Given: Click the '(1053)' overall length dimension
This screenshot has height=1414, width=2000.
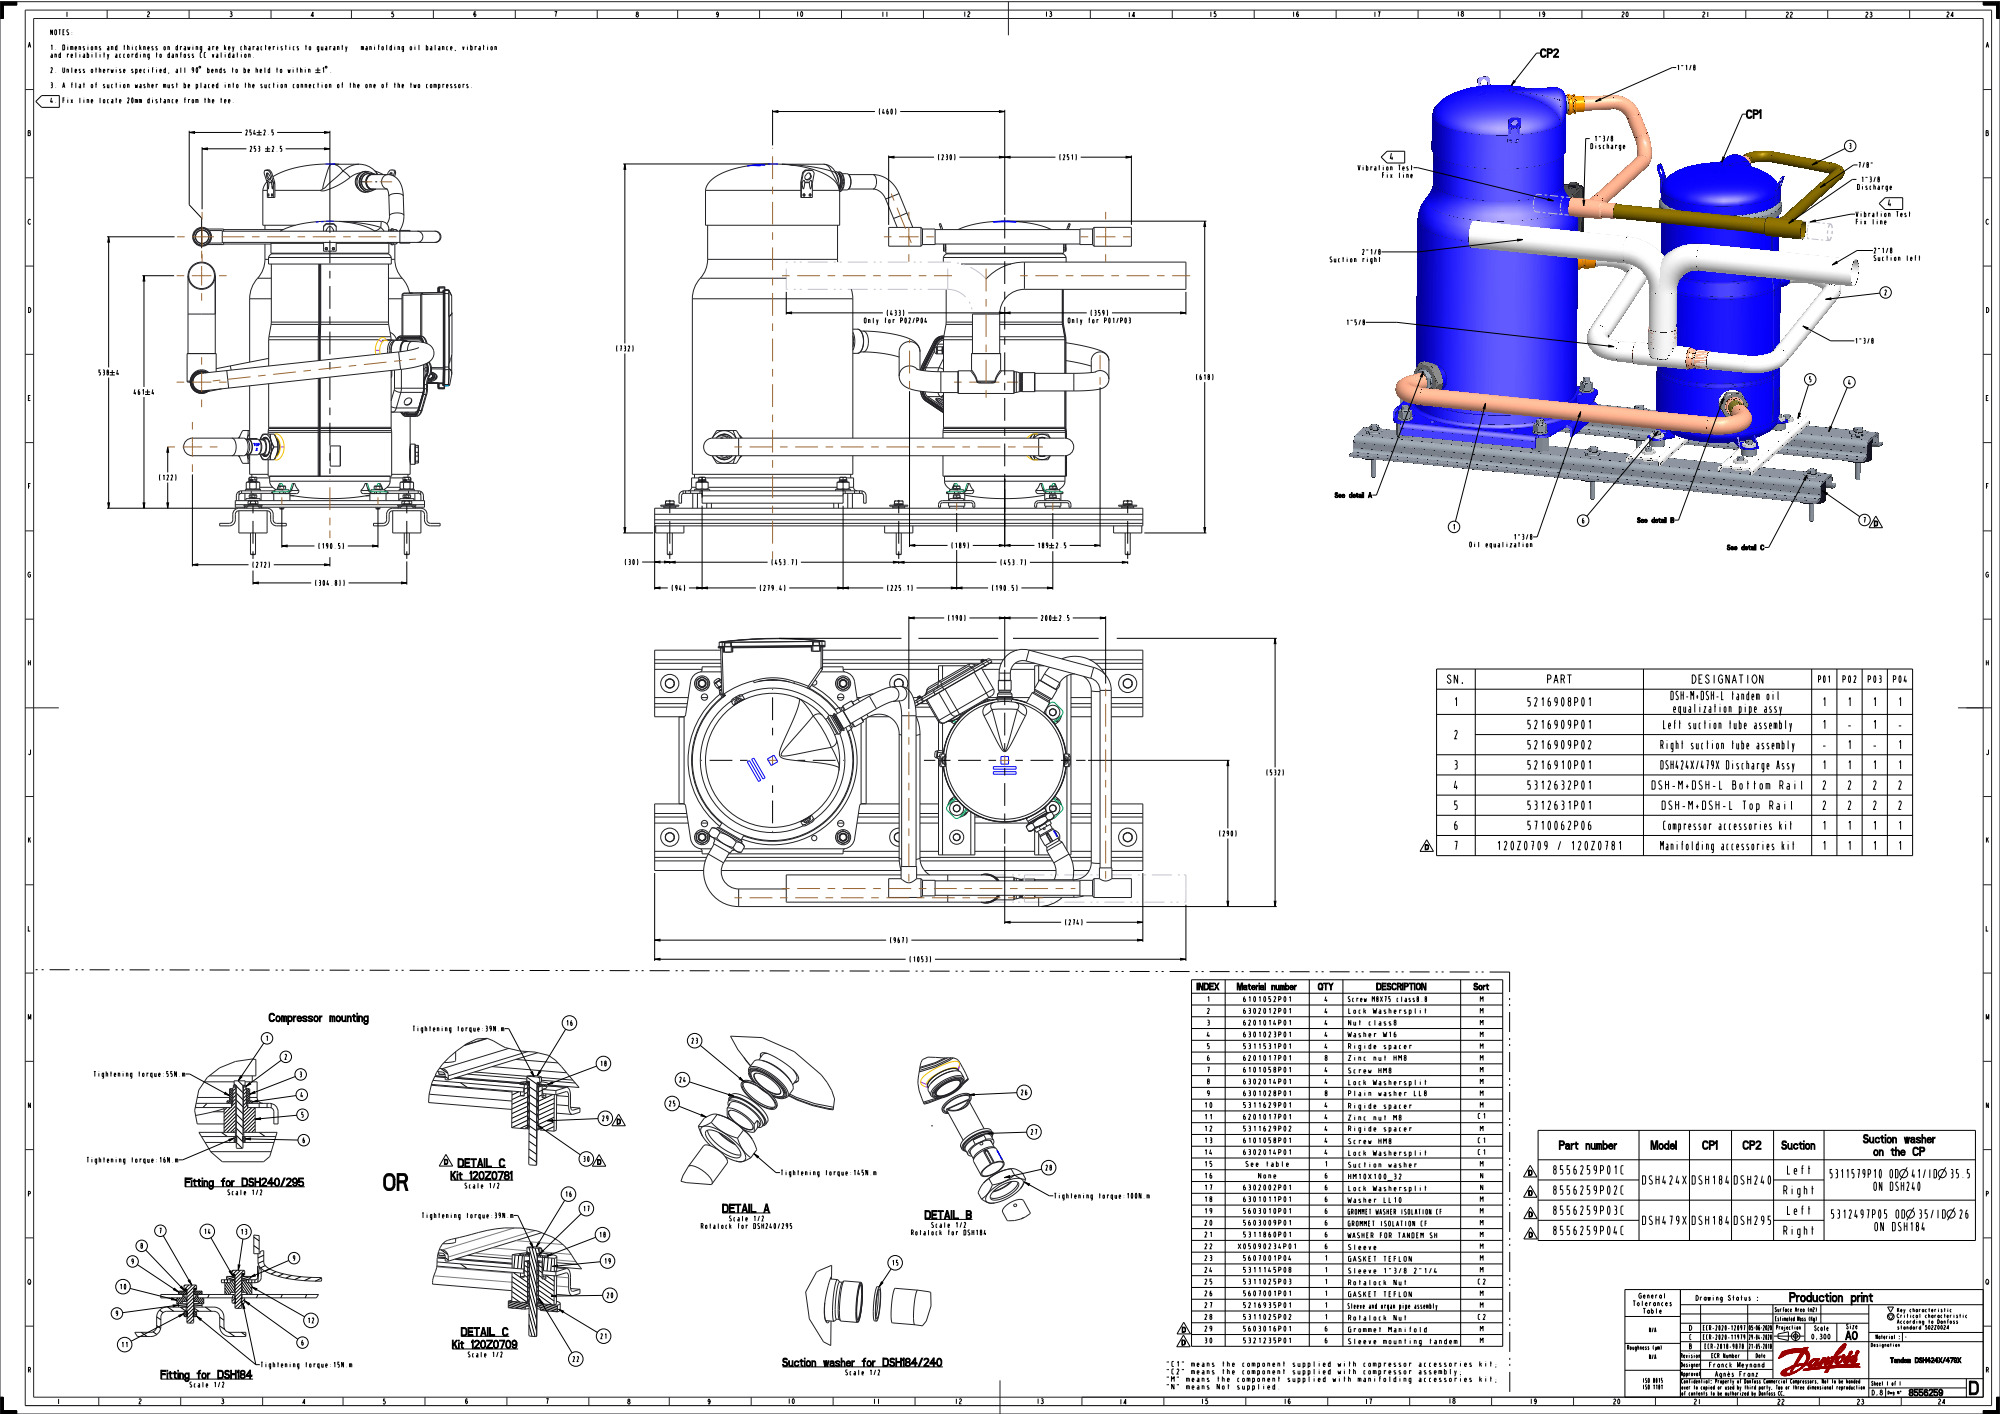Looking at the screenshot, I should [920, 959].
